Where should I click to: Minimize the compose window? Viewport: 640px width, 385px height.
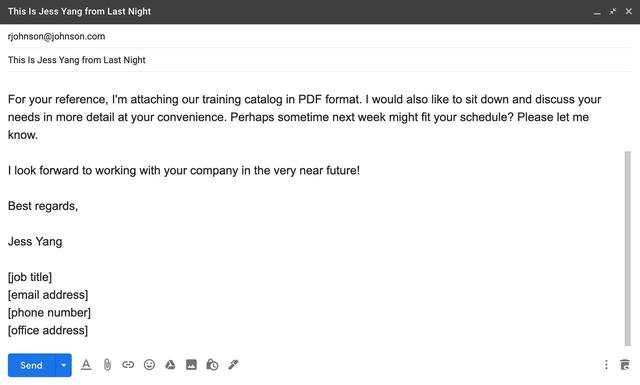597,12
